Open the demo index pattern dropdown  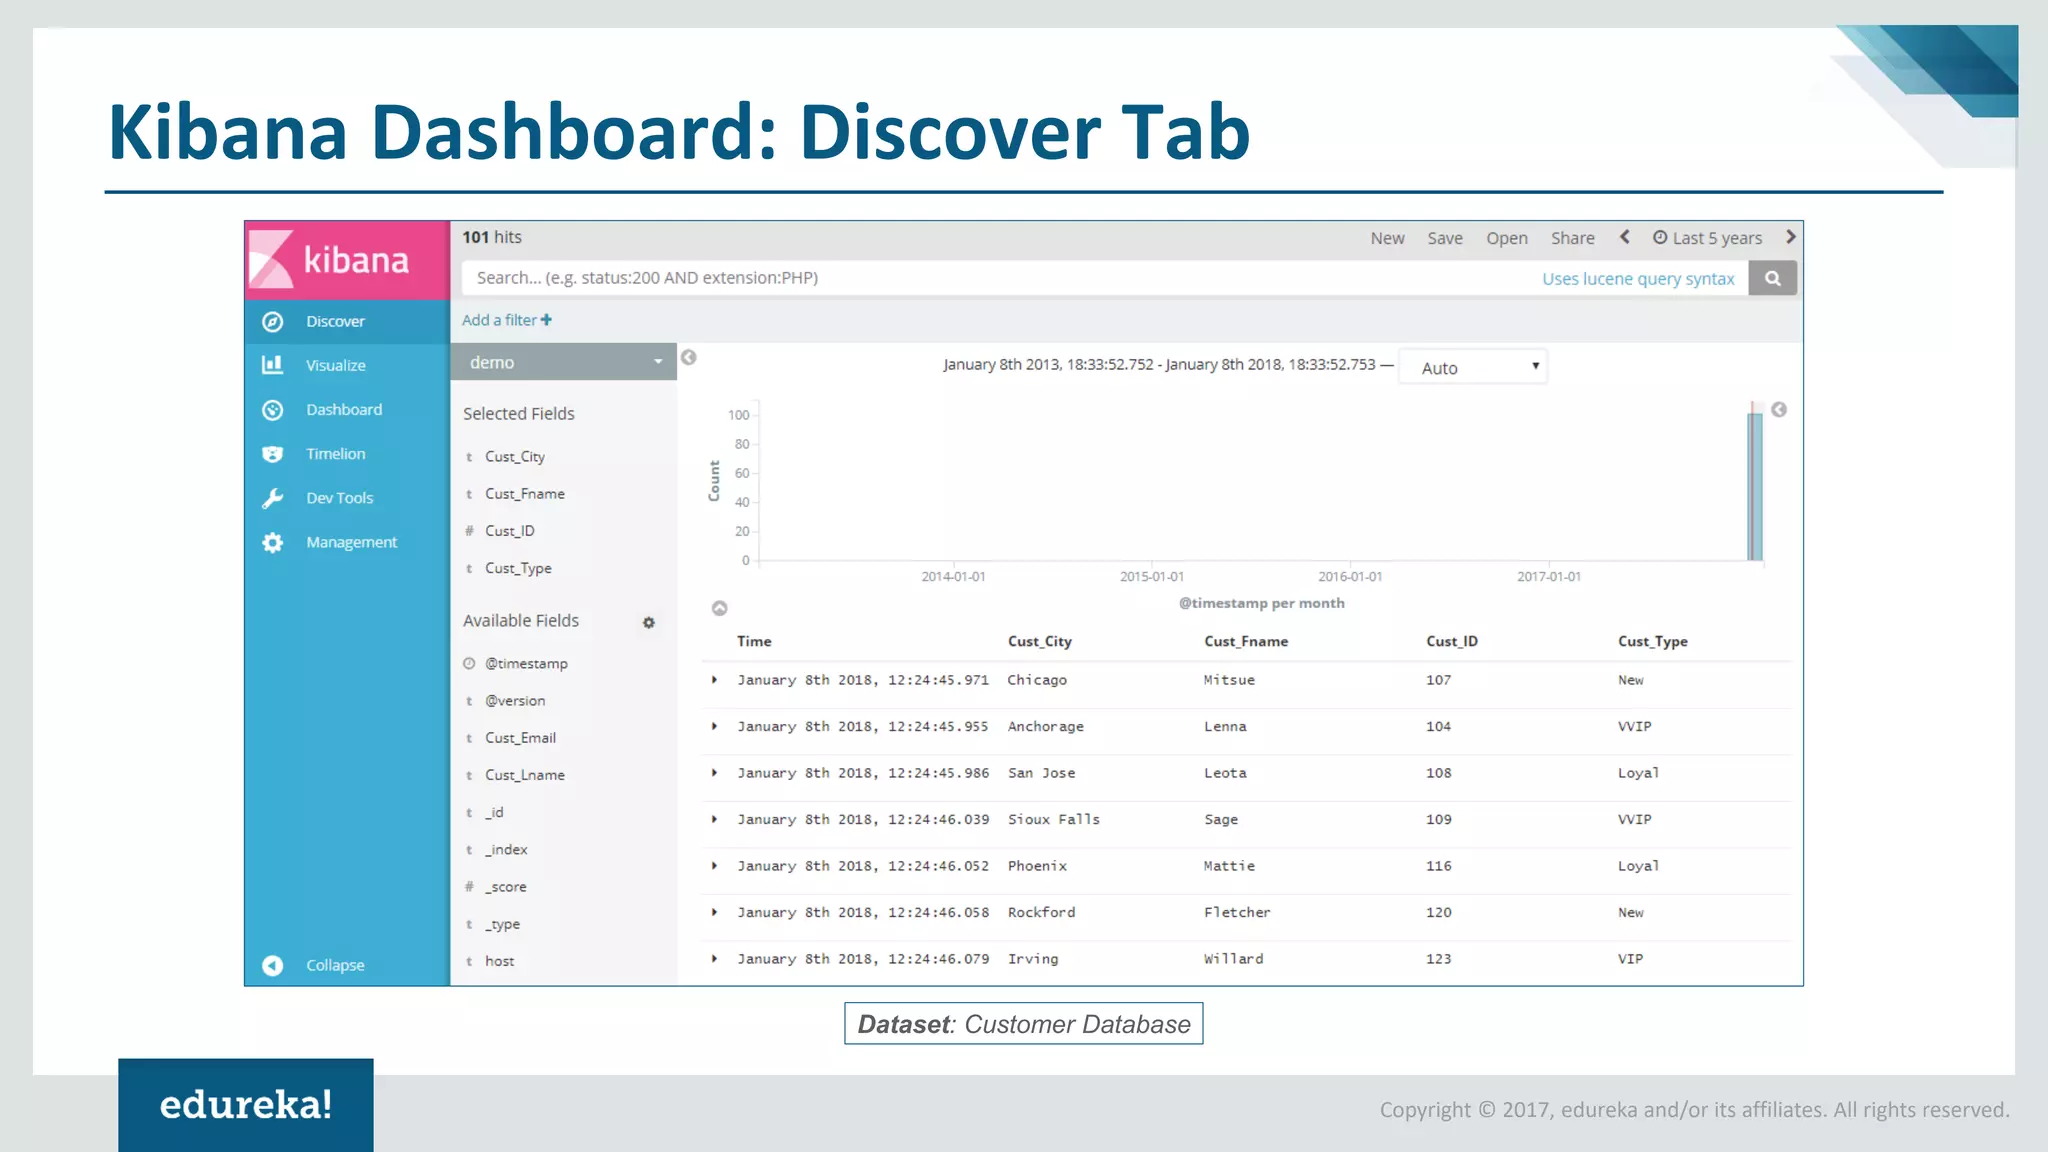coord(563,362)
